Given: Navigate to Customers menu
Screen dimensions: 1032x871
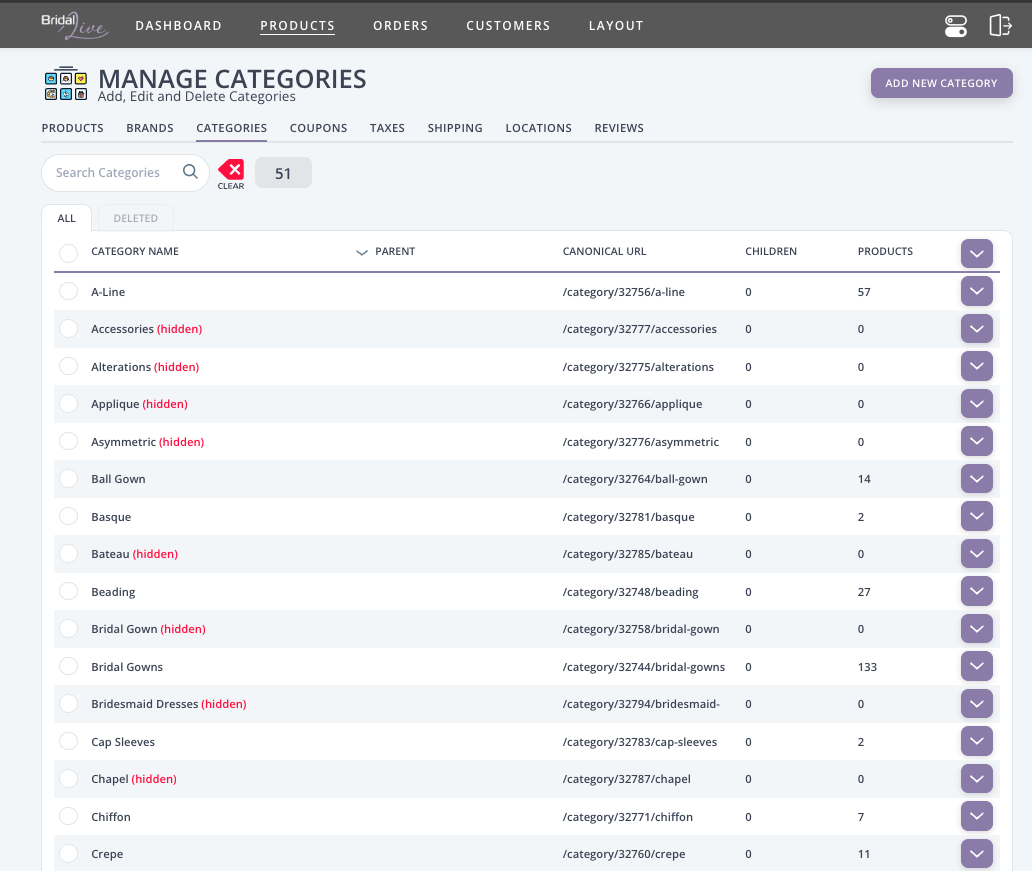Looking at the screenshot, I should click(508, 26).
